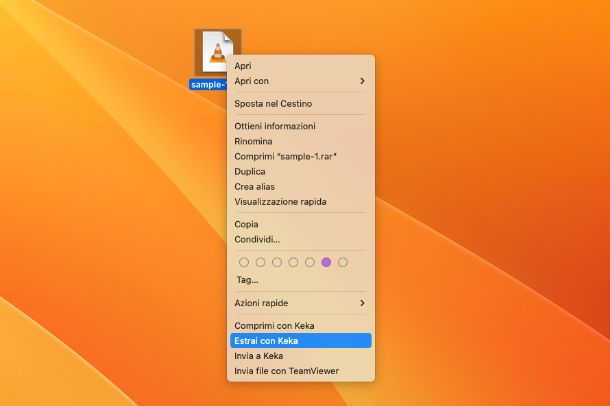Choose Invia a Keka

click(301, 356)
